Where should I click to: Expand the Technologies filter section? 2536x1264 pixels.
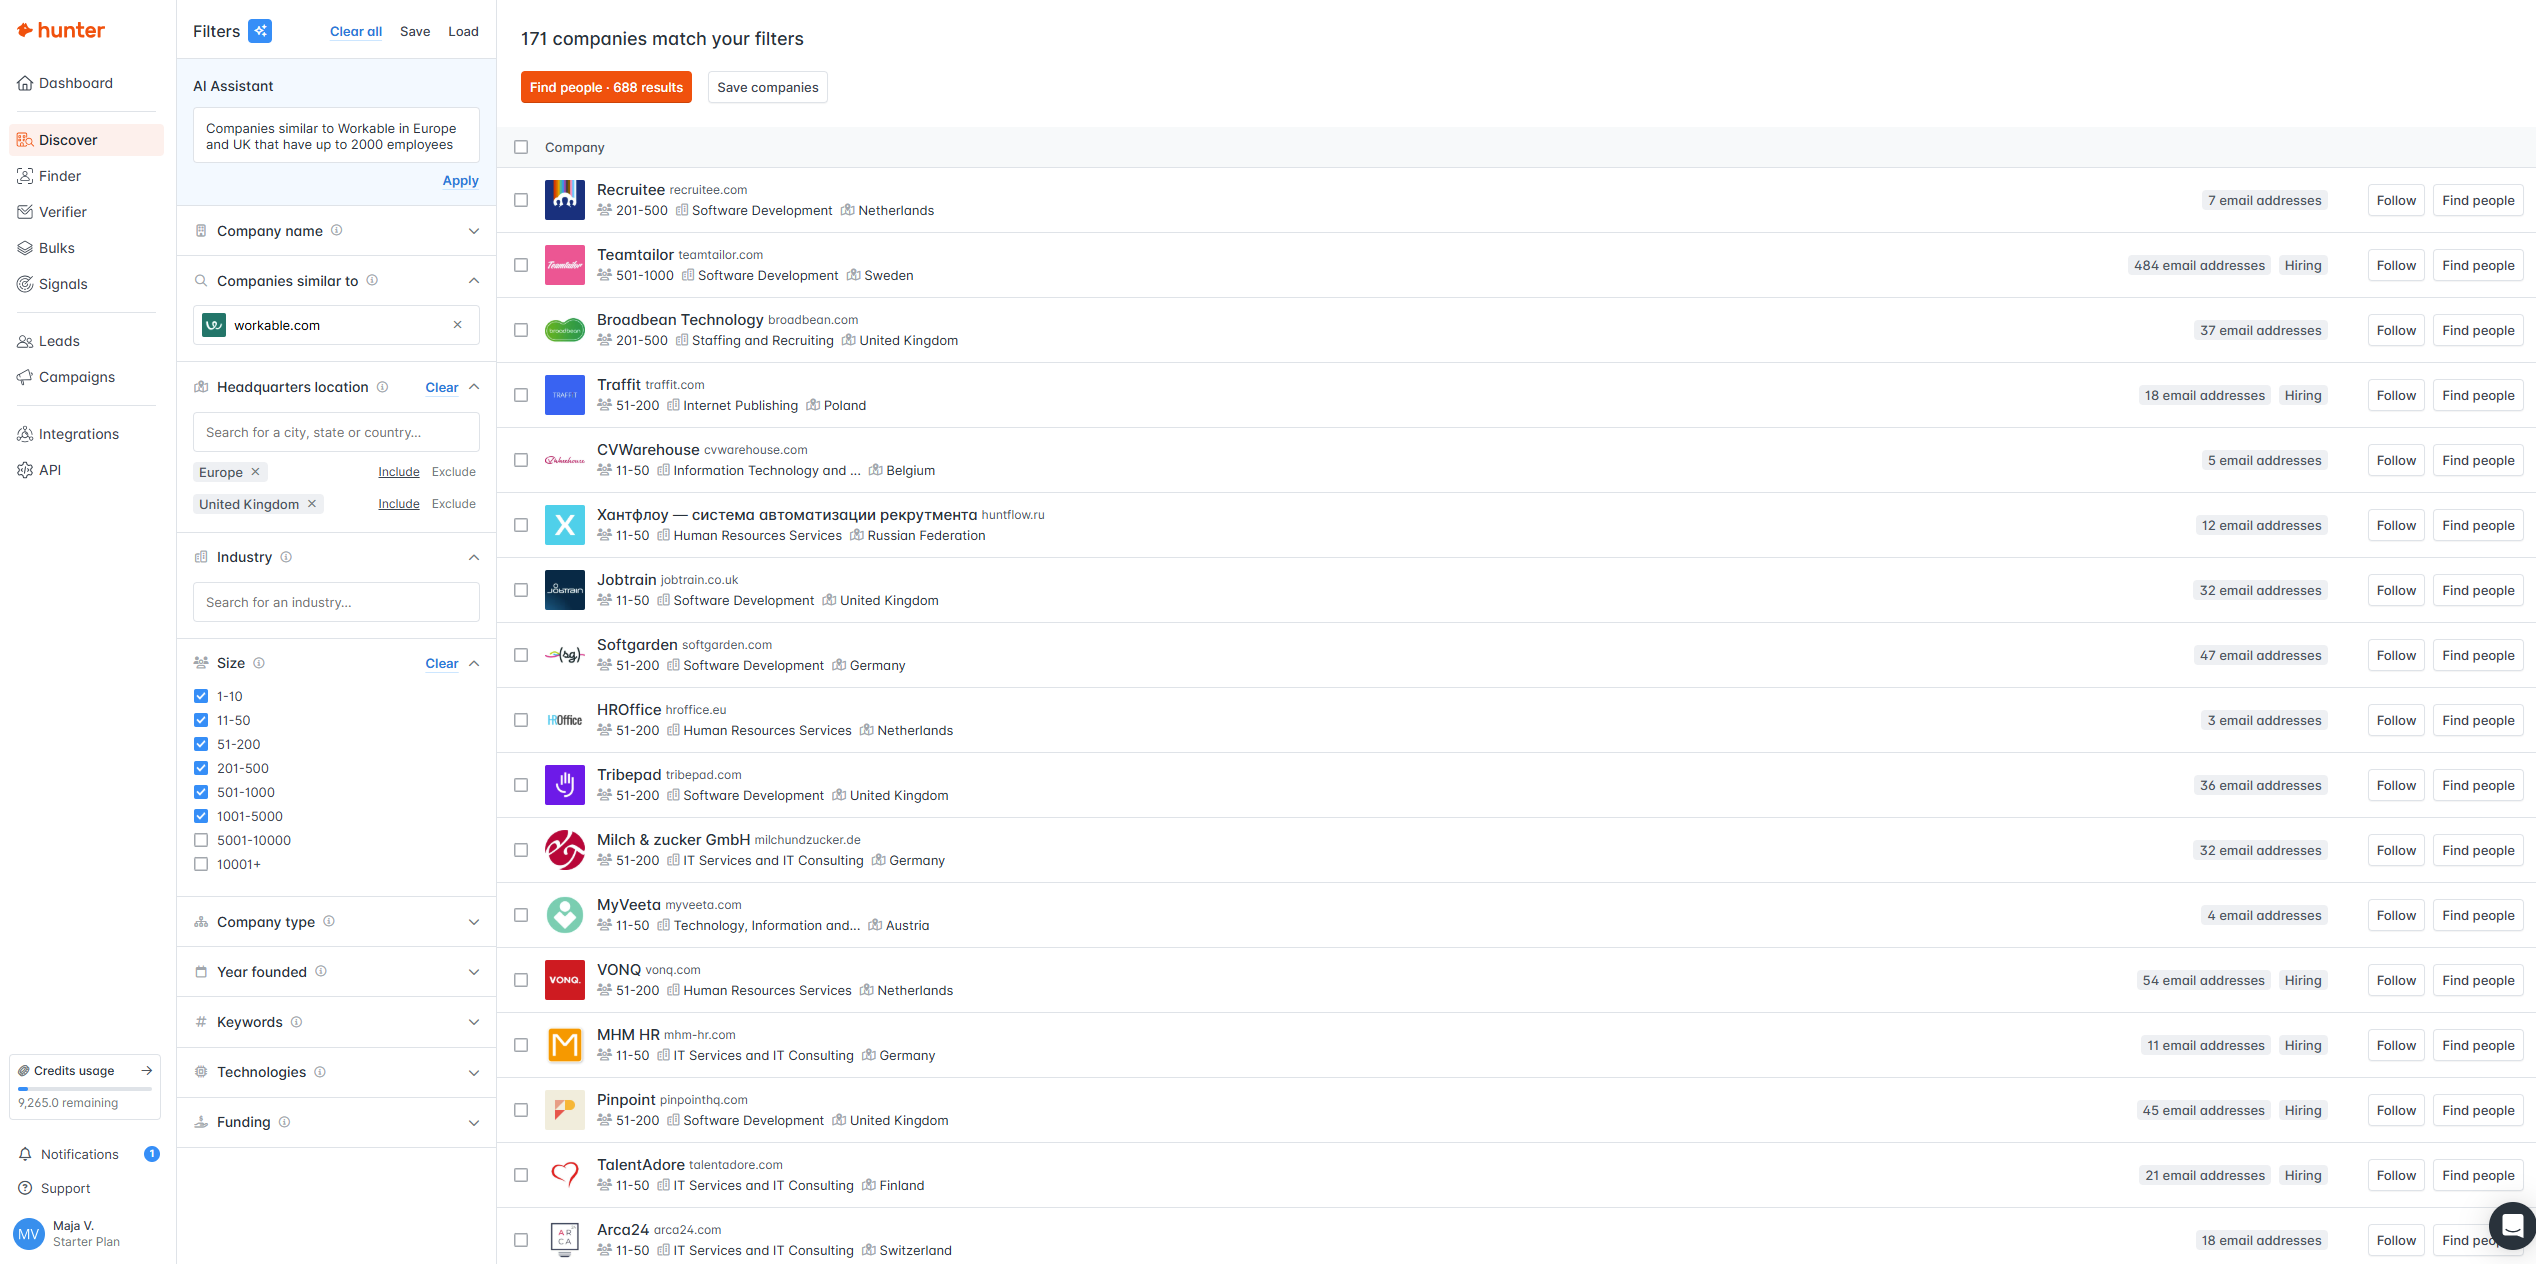click(473, 1072)
